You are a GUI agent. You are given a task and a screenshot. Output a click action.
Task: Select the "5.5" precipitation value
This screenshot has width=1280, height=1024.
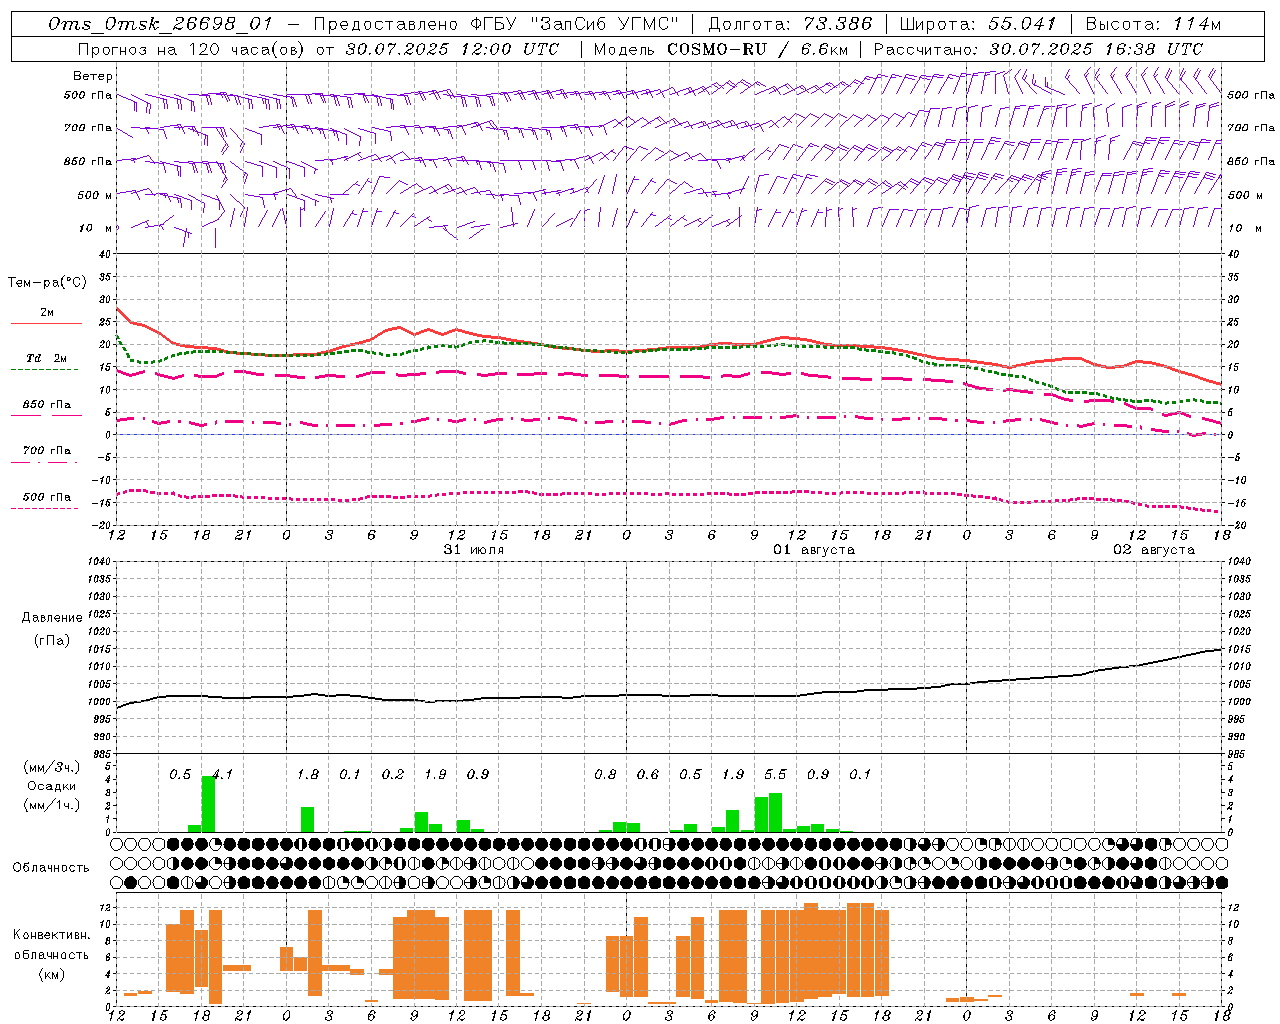[x=775, y=774]
